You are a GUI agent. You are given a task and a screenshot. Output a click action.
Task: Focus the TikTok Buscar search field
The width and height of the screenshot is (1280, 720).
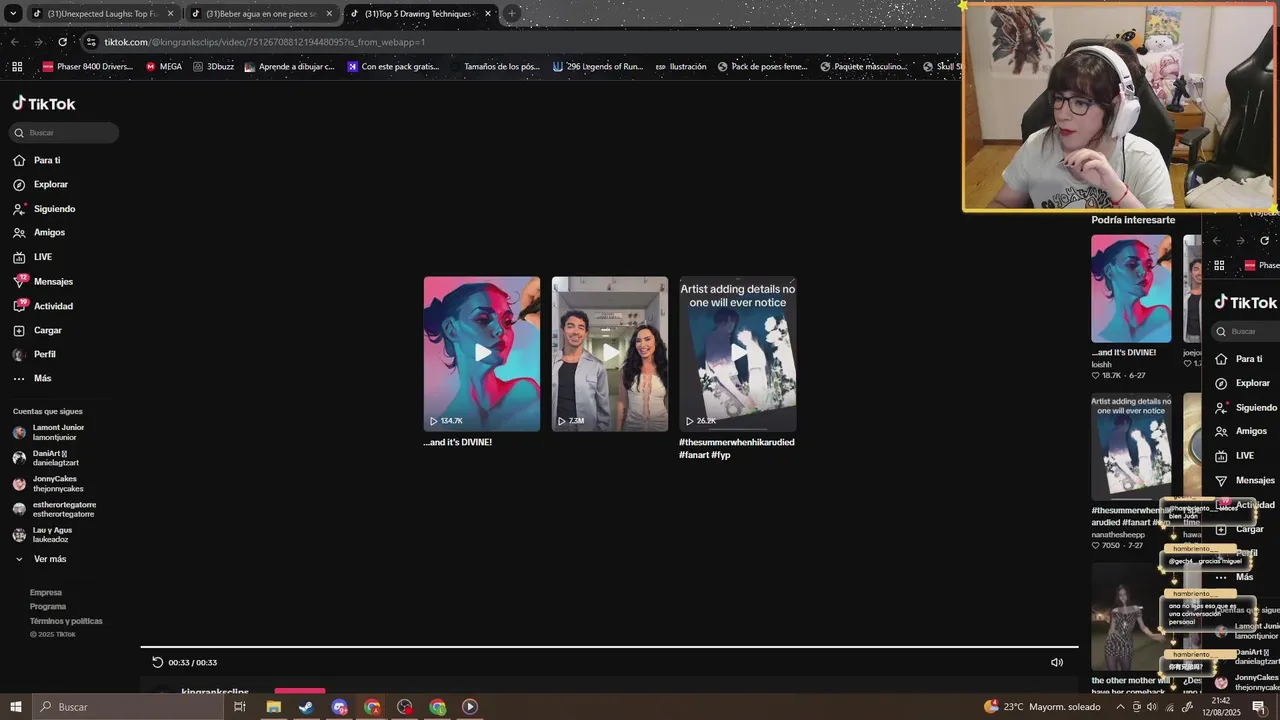point(65,133)
